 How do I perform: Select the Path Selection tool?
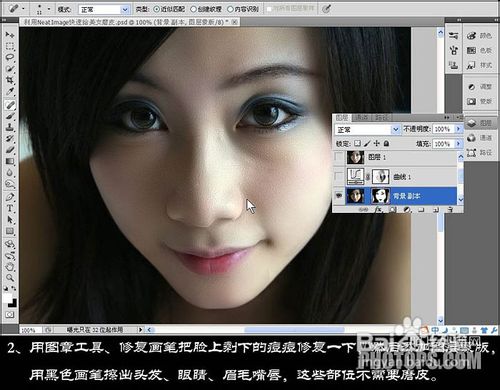(x=10, y=220)
